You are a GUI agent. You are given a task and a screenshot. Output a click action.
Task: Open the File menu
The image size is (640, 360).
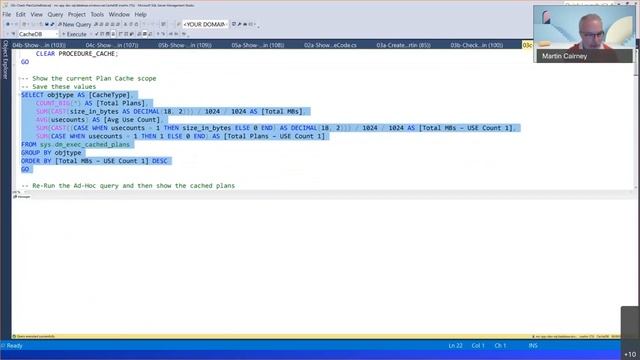(7, 14)
